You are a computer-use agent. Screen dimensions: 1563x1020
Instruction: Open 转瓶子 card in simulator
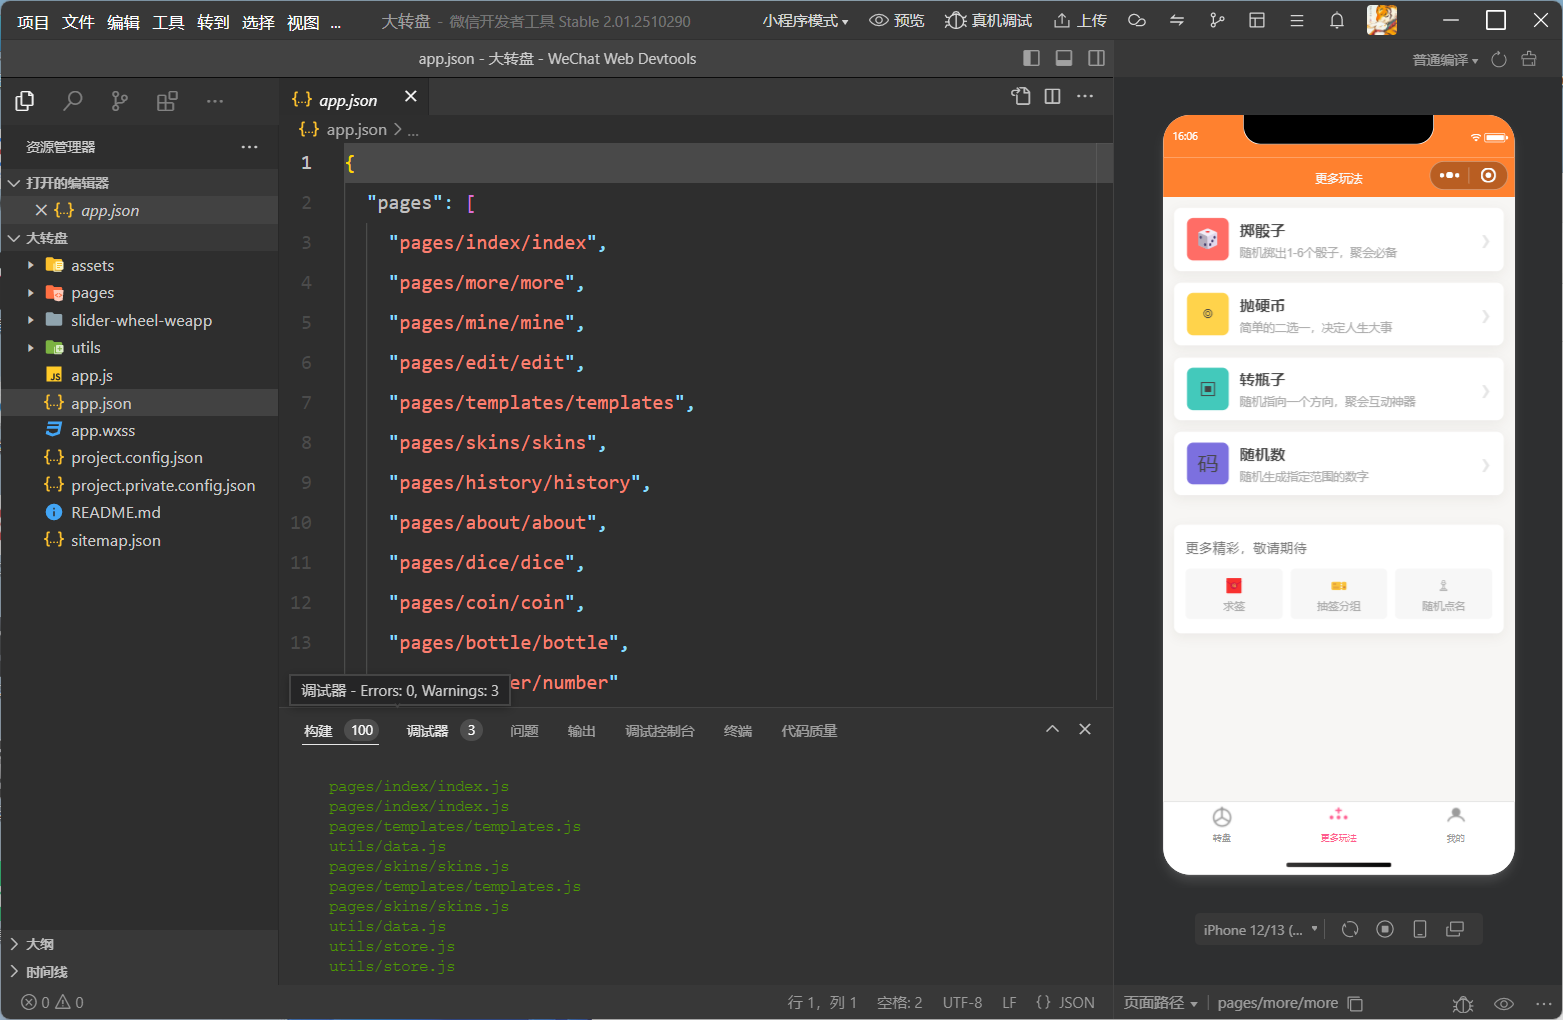1338,390
